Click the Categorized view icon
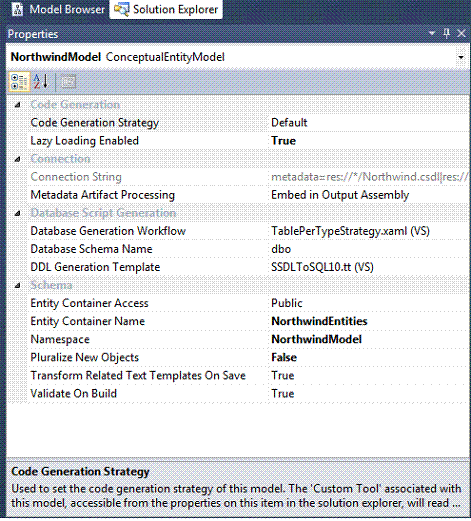This screenshot has width=471, height=521. pyautogui.click(x=19, y=82)
